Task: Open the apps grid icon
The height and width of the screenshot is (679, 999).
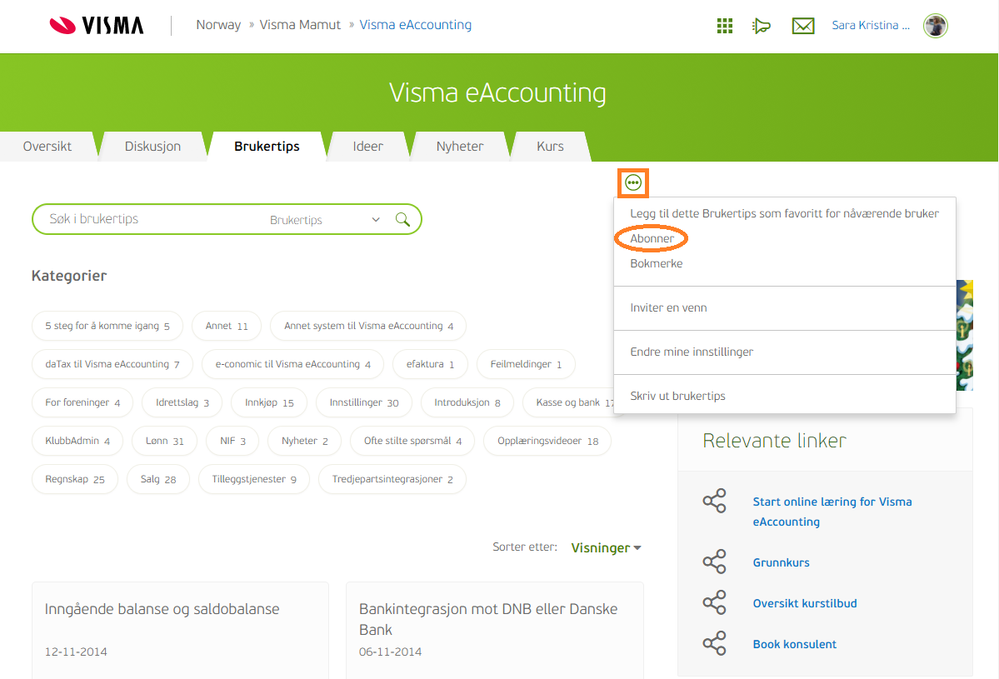Action: 724,25
